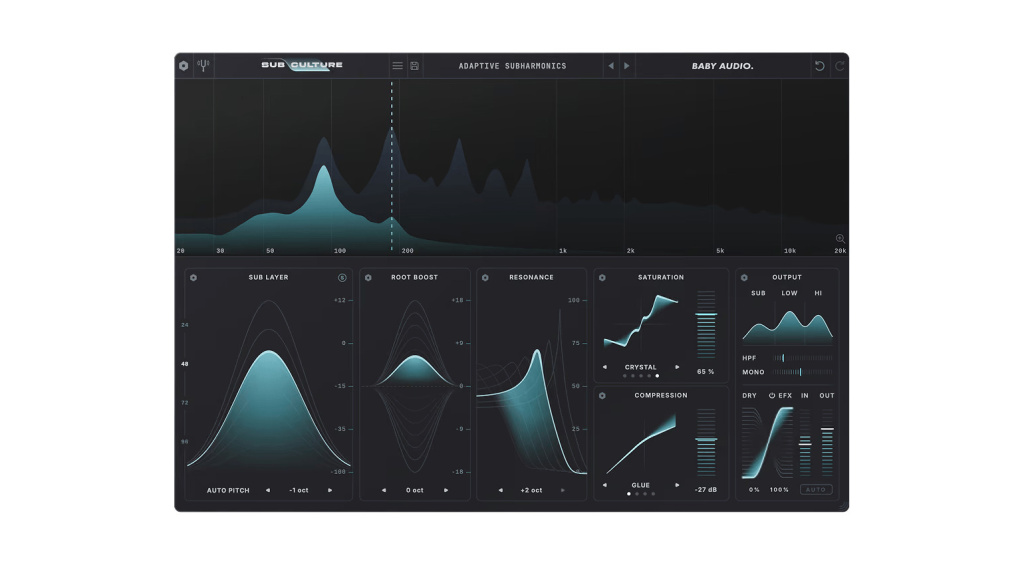Open the ADAPTIVE SUBHARMONICS preset name

513,66
